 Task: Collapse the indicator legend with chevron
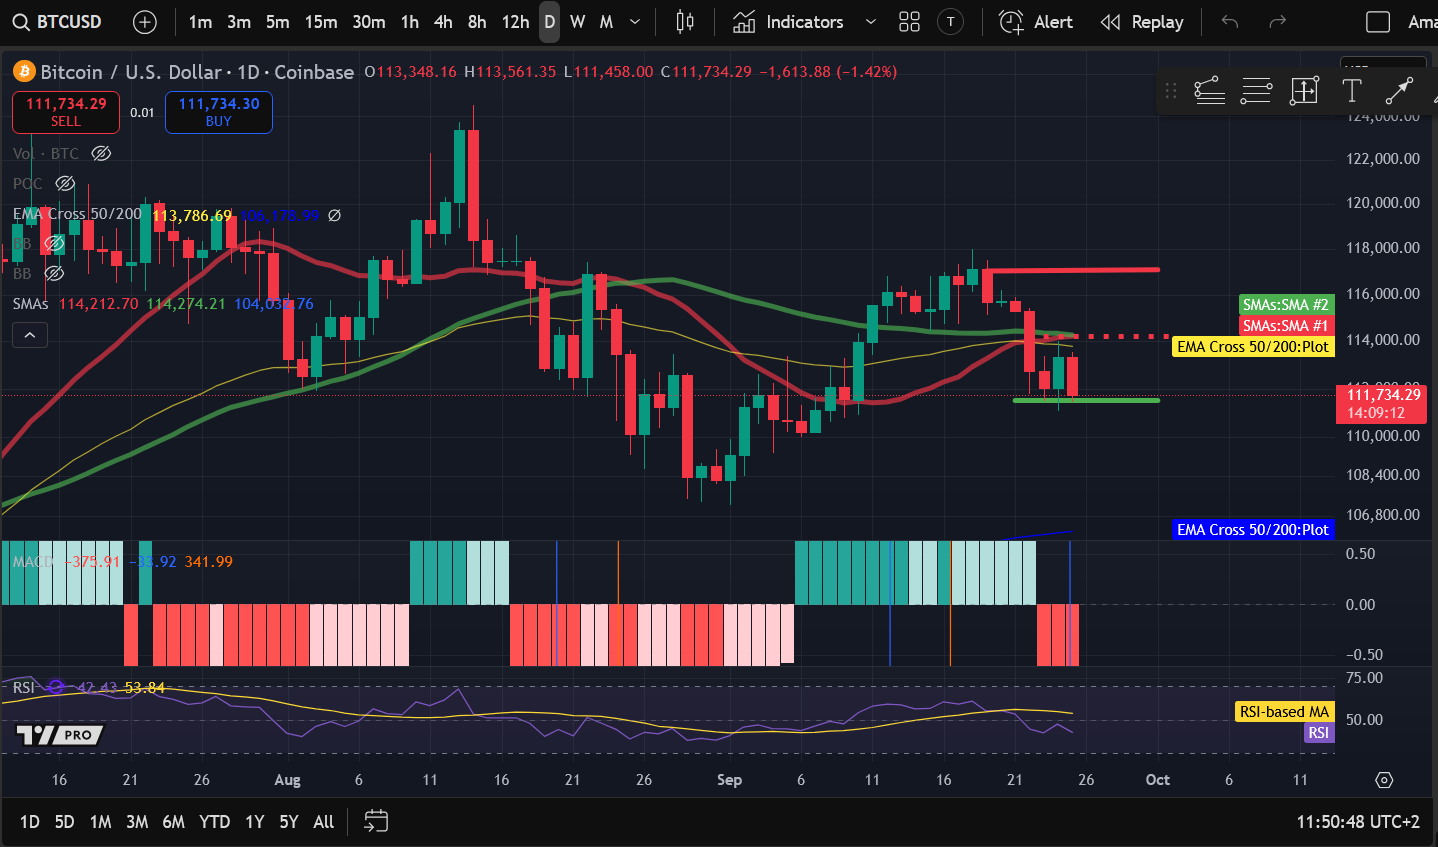[30, 335]
